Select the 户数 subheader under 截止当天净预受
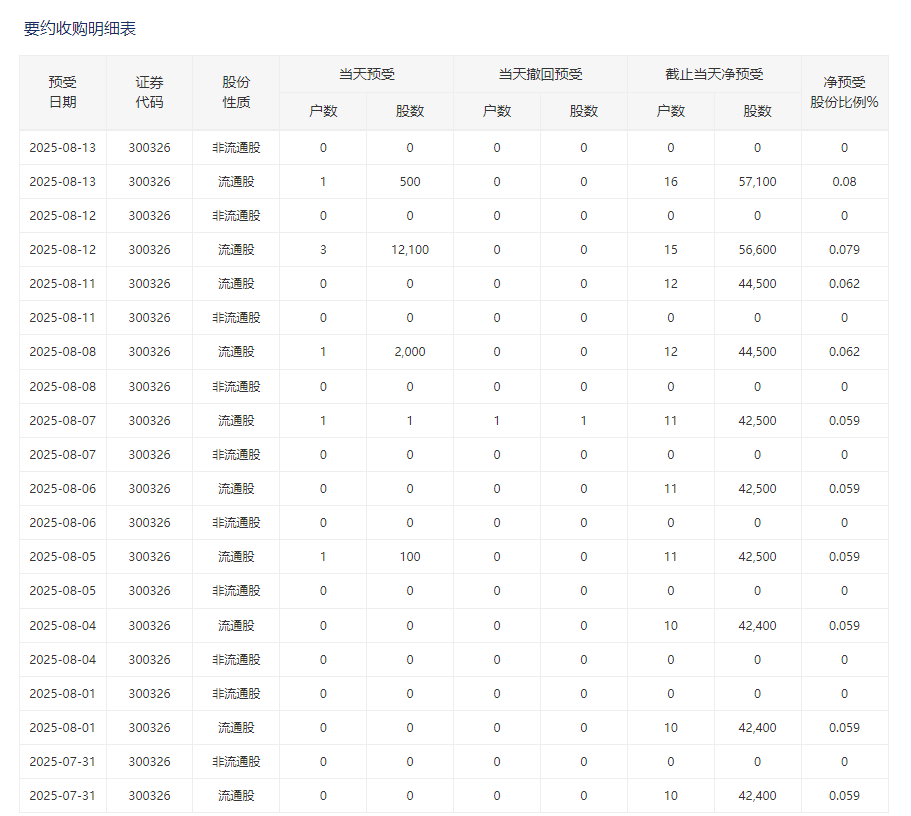The height and width of the screenshot is (816, 911). click(x=670, y=111)
